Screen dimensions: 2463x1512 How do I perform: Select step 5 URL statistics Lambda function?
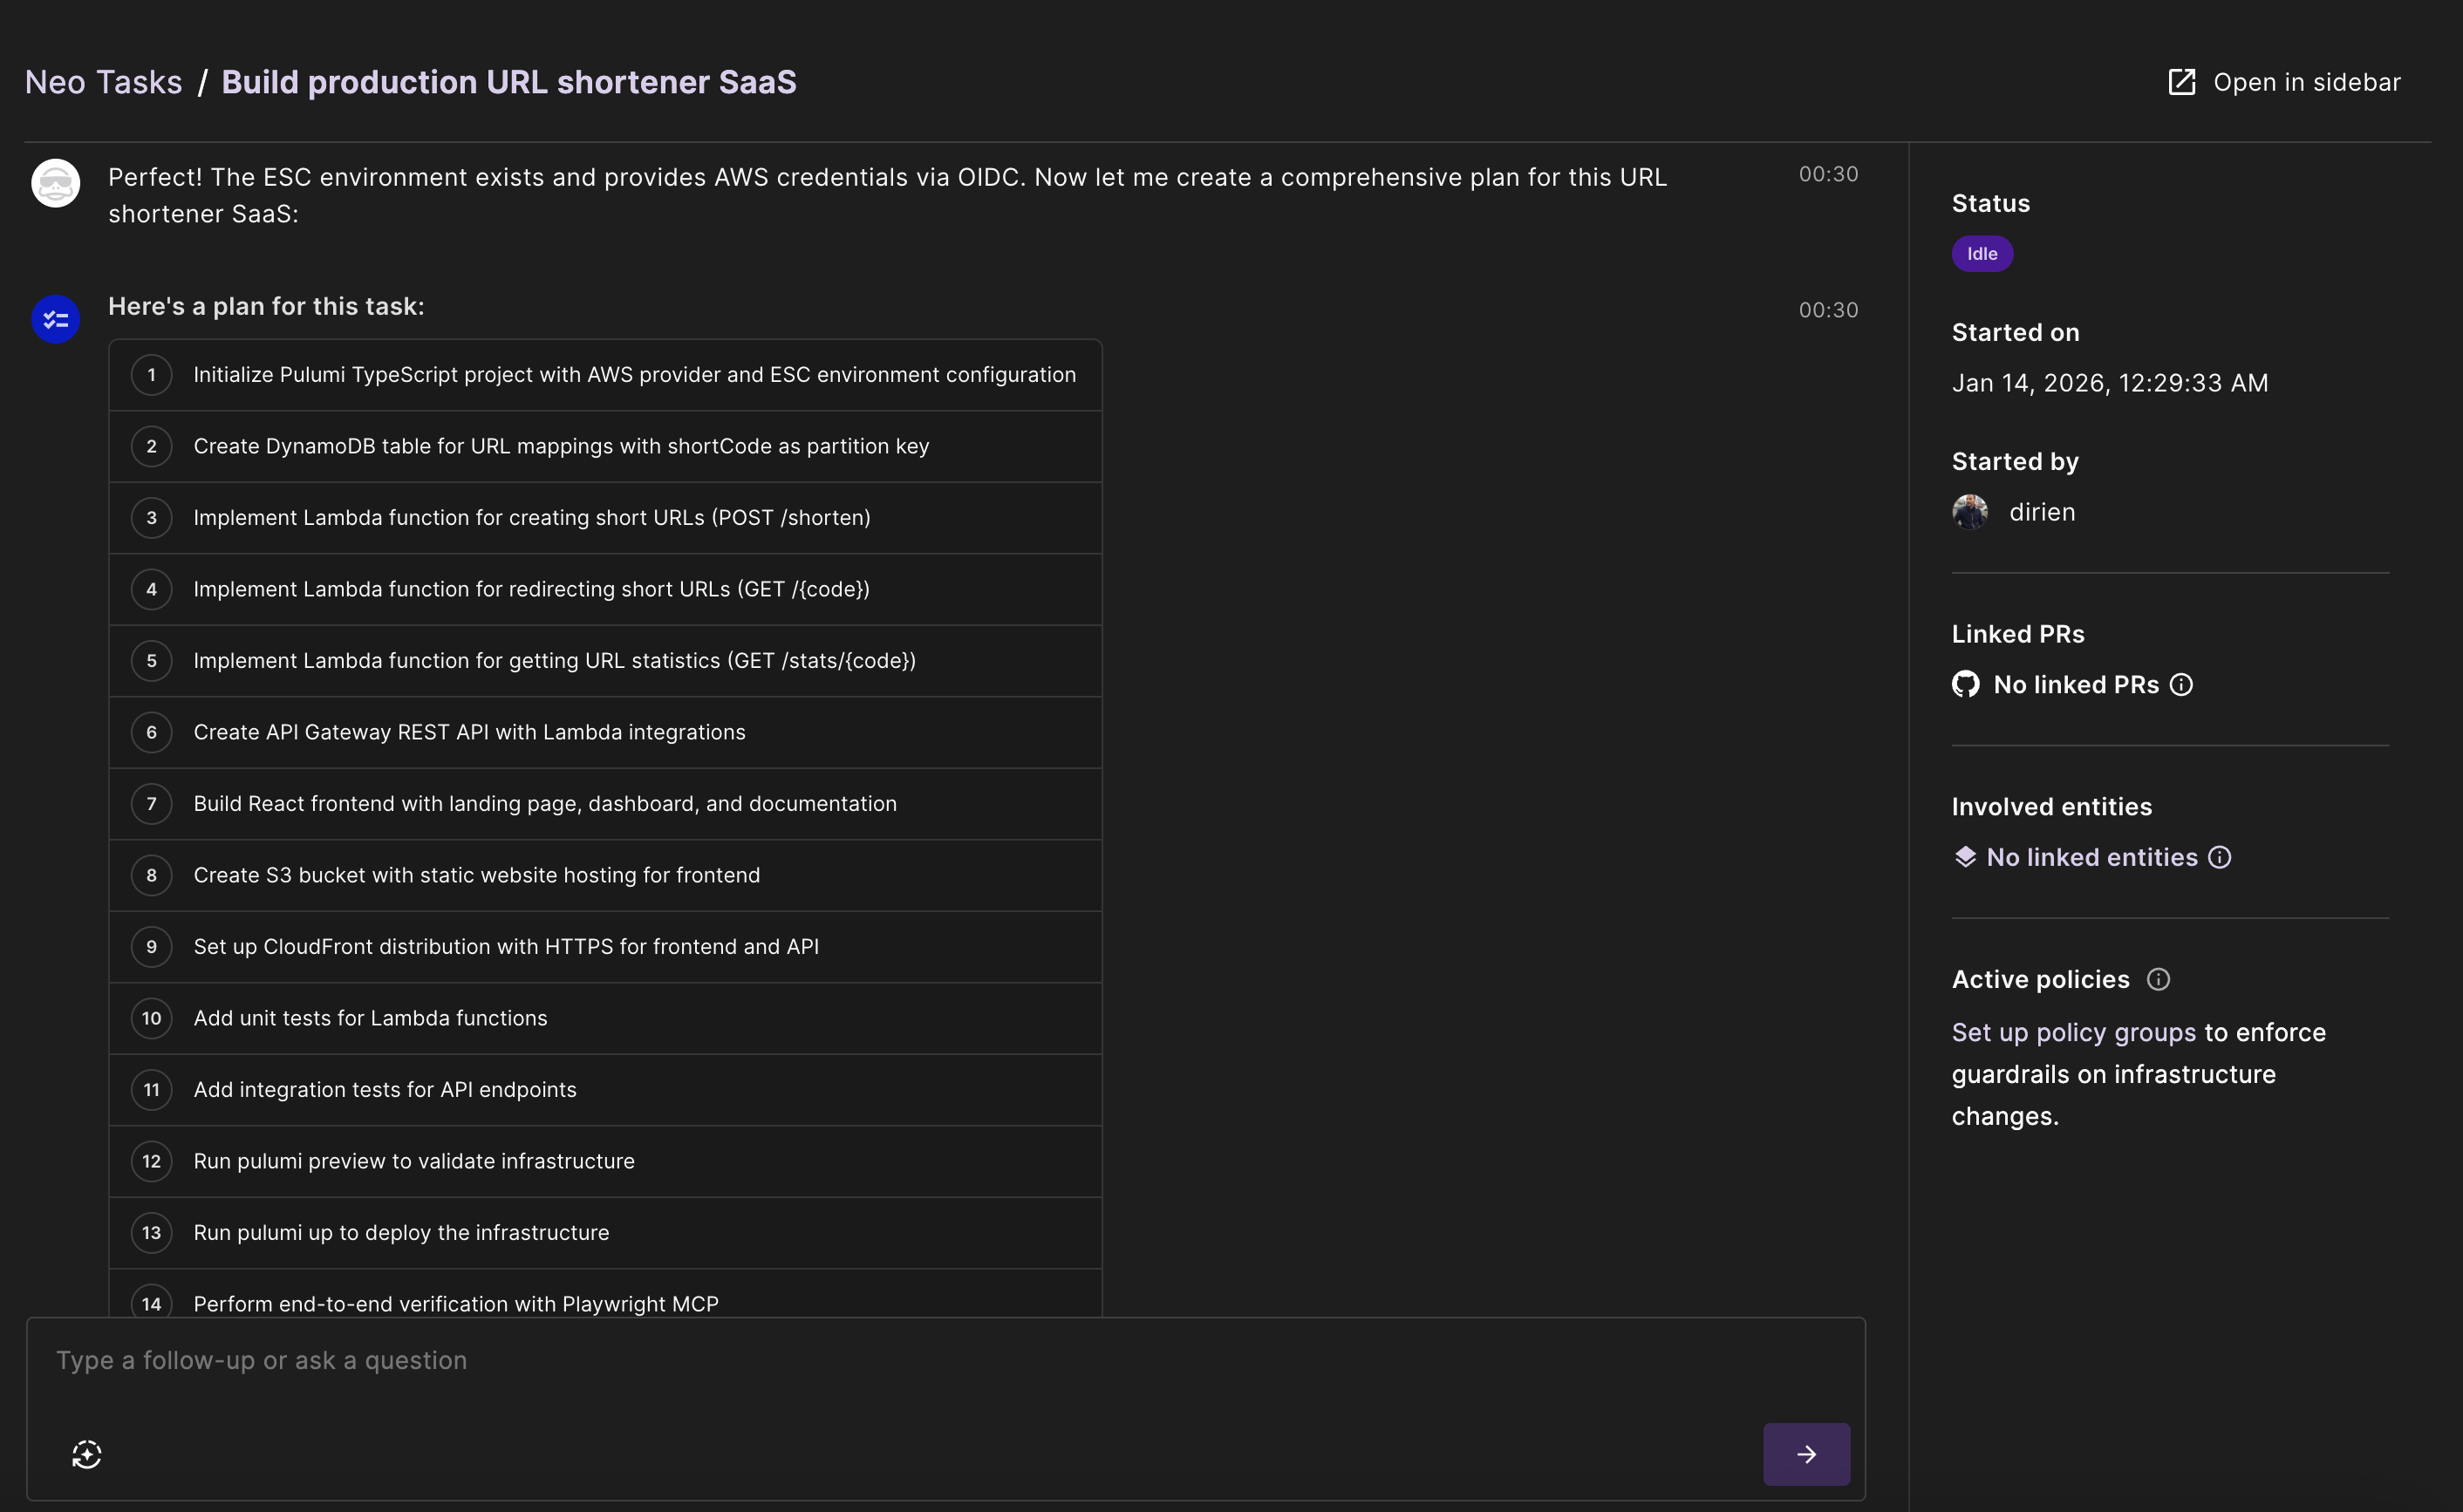pyautogui.click(x=605, y=661)
